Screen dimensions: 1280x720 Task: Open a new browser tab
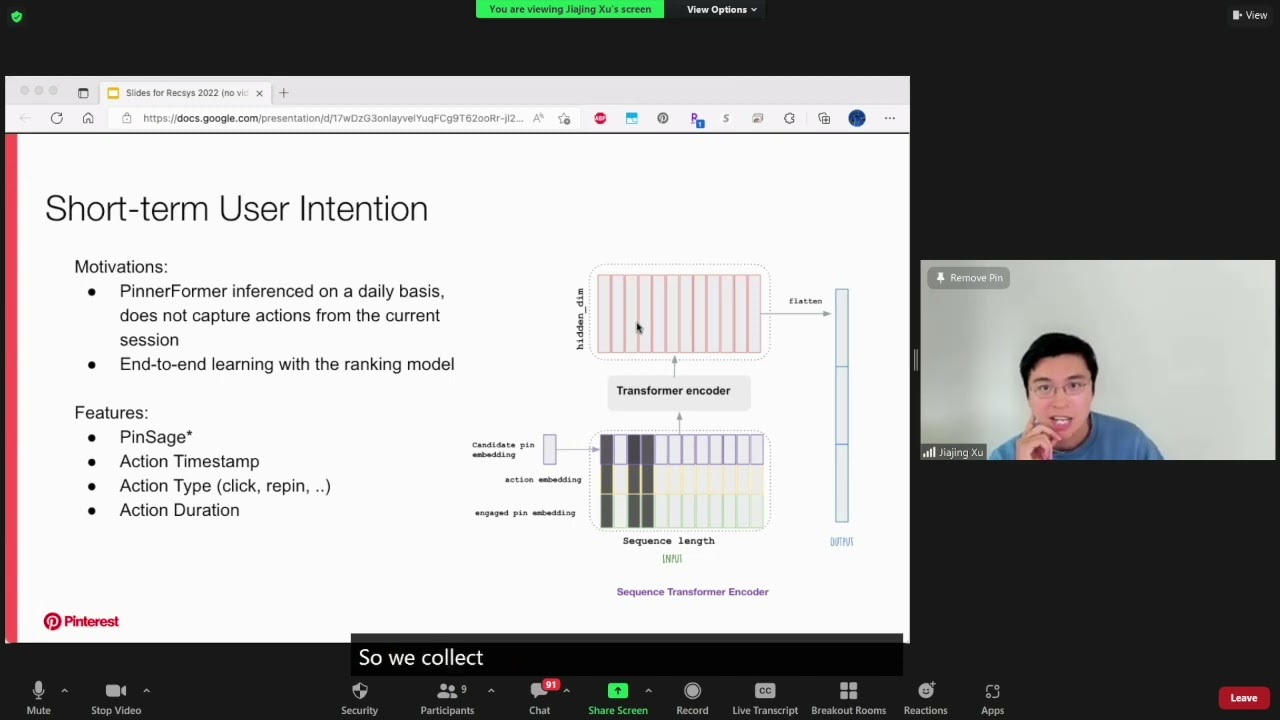(284, 93)
